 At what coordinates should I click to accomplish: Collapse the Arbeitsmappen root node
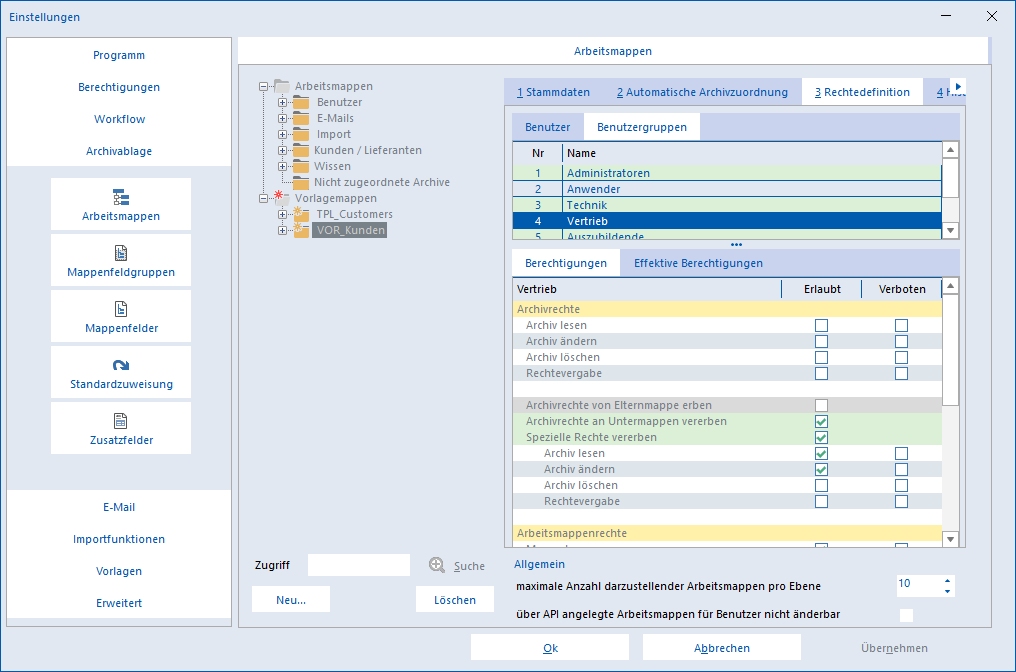263,86
